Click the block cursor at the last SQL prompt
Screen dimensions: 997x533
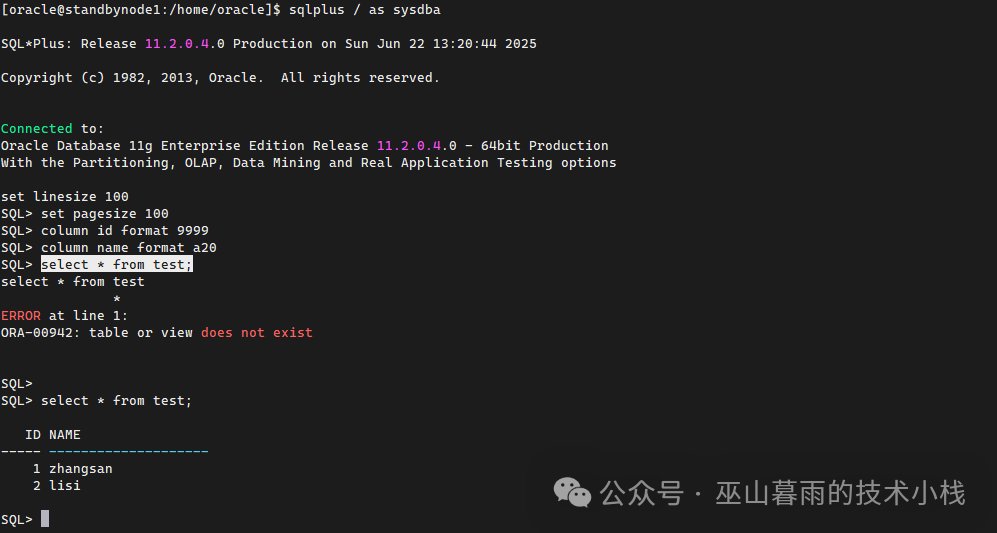coord(45,519)
